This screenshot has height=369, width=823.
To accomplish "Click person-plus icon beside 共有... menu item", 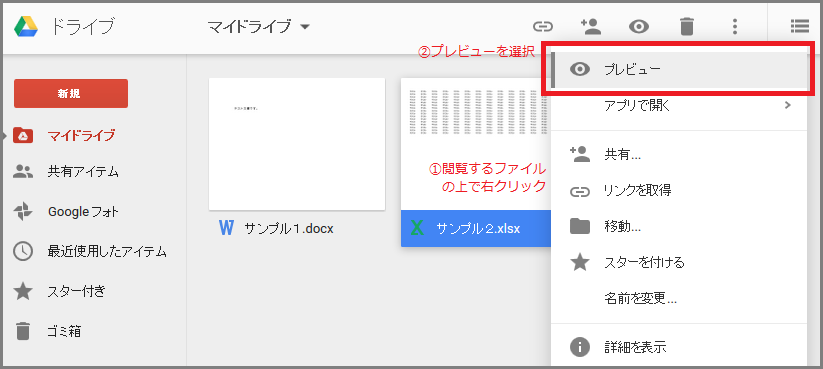I will [x=579, y=154].
